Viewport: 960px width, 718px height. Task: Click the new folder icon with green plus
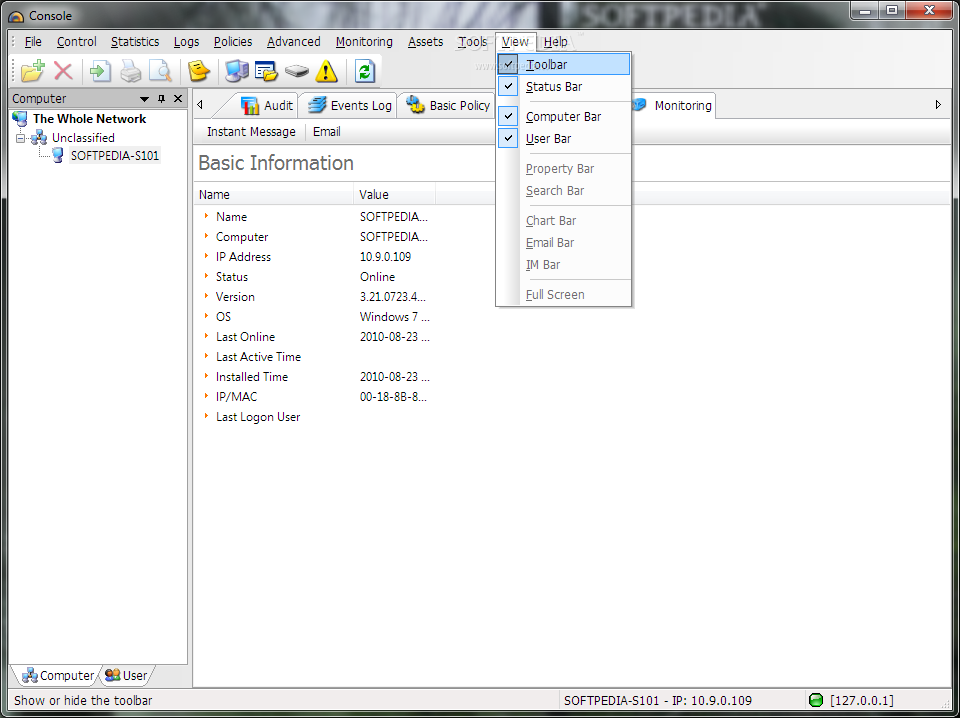pyautogui.click(x=32, y=71)
